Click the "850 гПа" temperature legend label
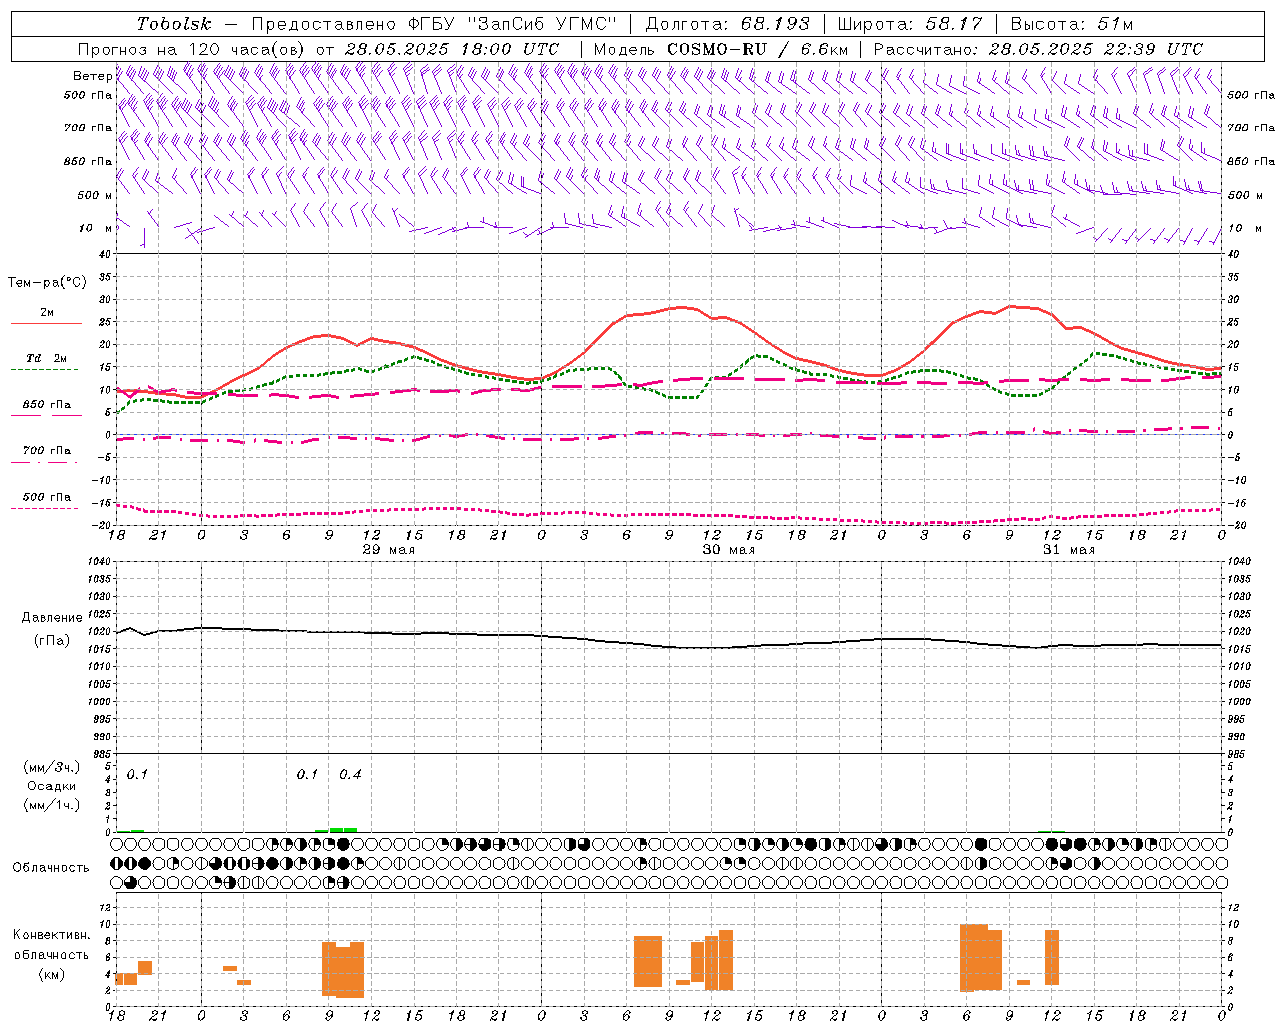1280x1024 pixels. coord(47,404)
